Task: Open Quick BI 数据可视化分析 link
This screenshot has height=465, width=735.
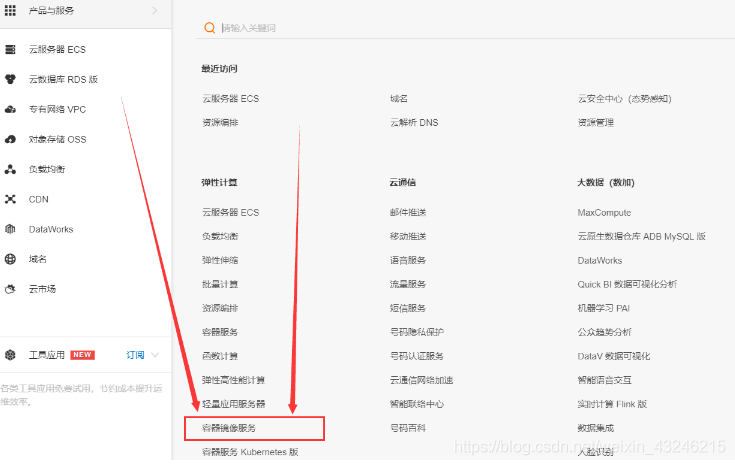Action: click(627, 284)
